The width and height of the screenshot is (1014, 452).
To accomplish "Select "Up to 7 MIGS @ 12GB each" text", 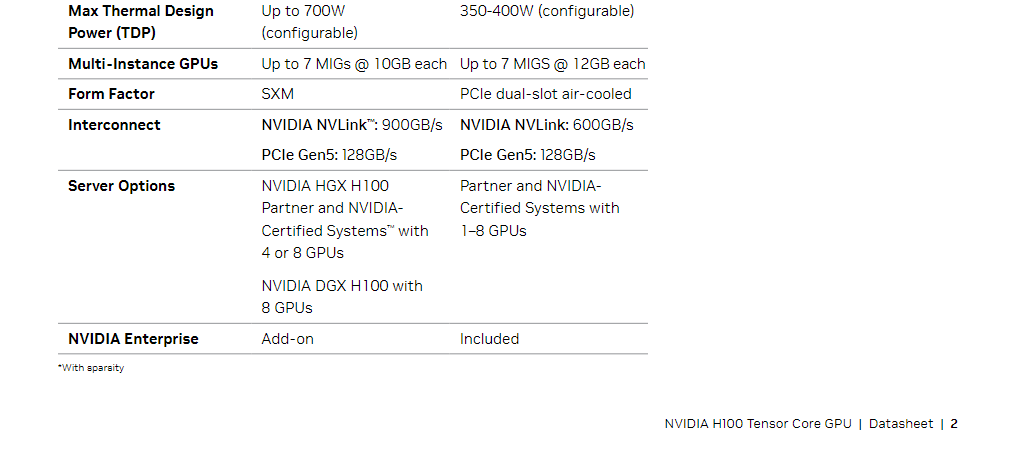I will [552, 64].
